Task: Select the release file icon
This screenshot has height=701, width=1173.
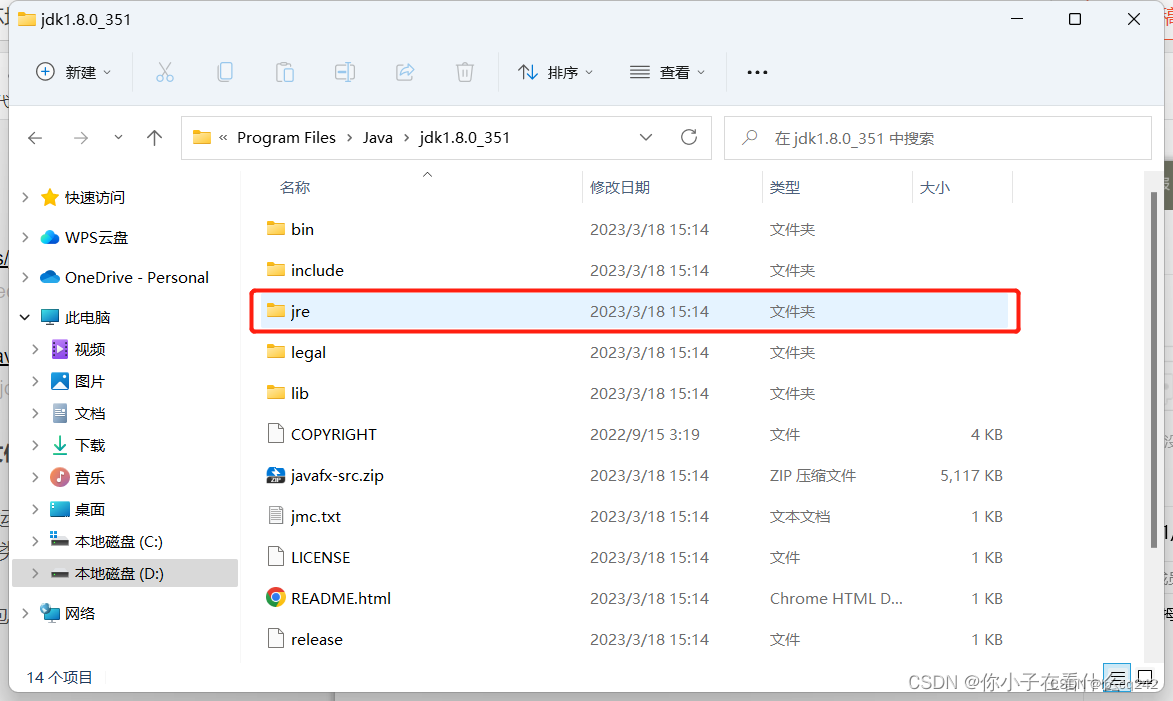Action: 275,639
